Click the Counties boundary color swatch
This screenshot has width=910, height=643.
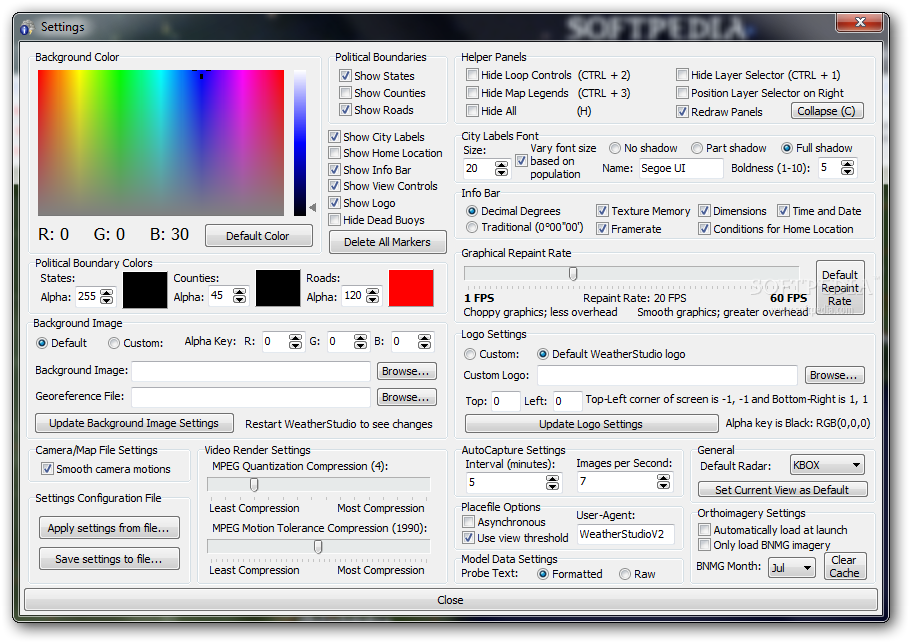click(x=278, y=288)
